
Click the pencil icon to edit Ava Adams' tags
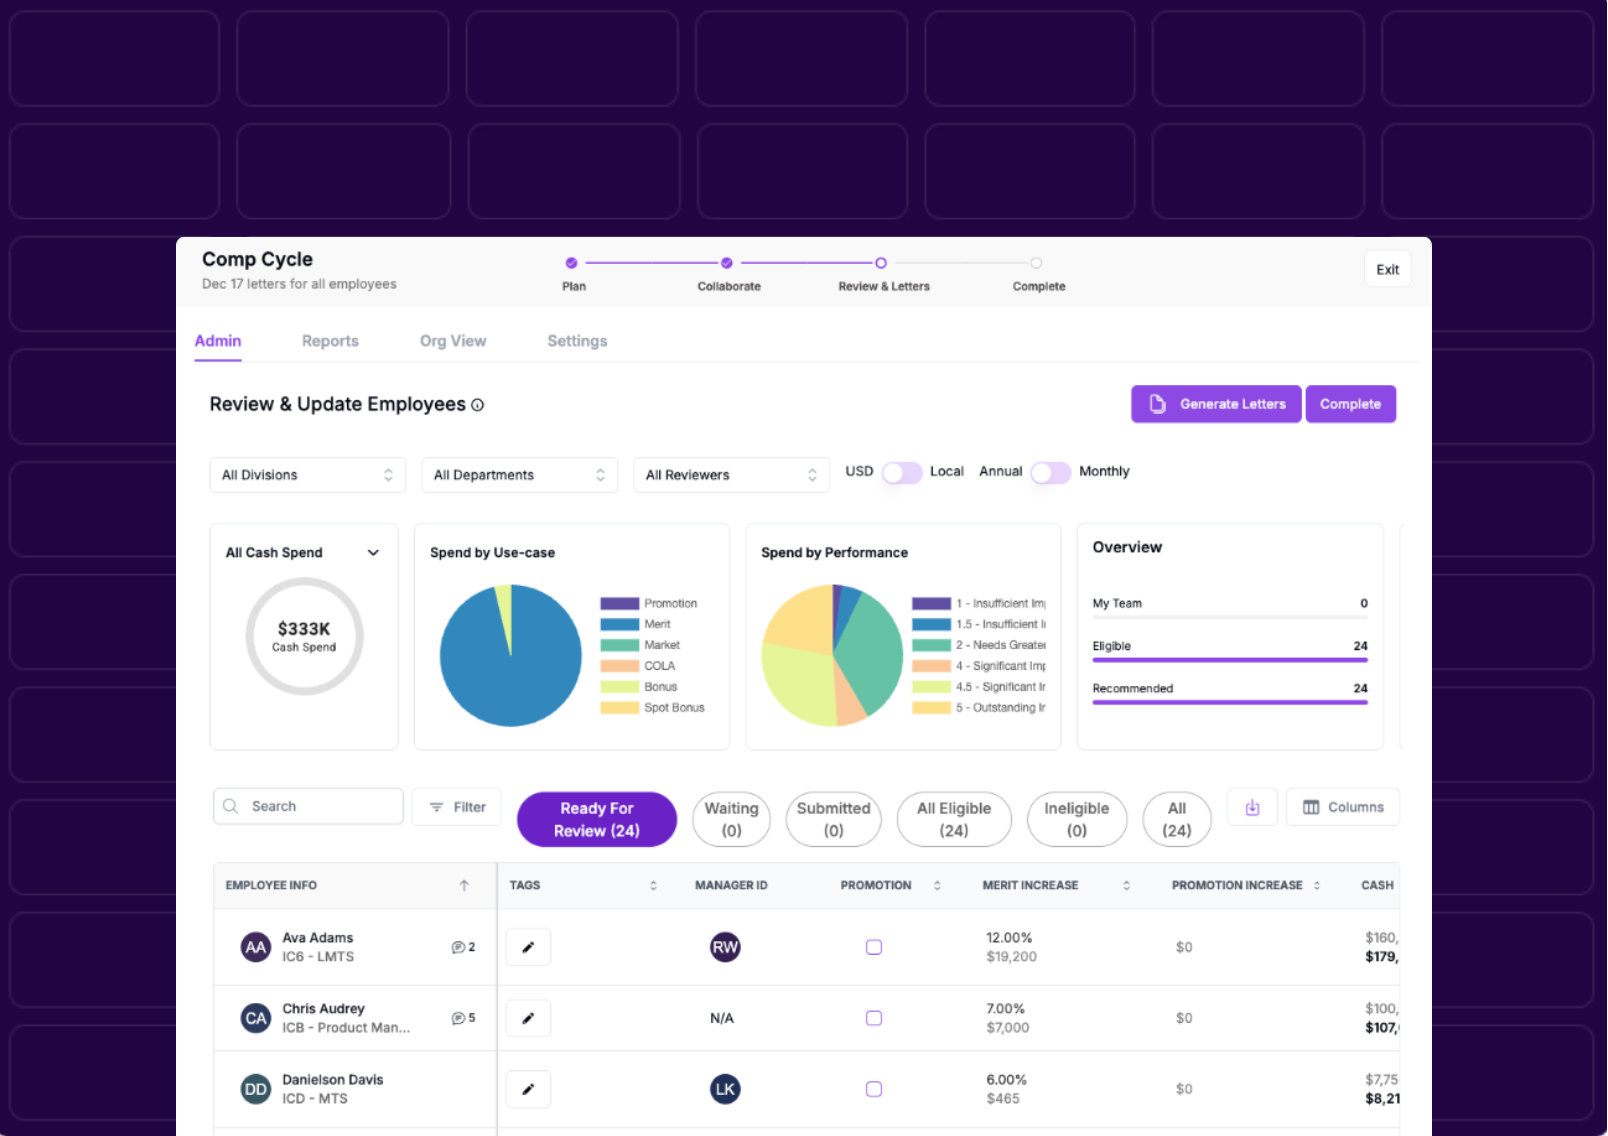(528, 946)
